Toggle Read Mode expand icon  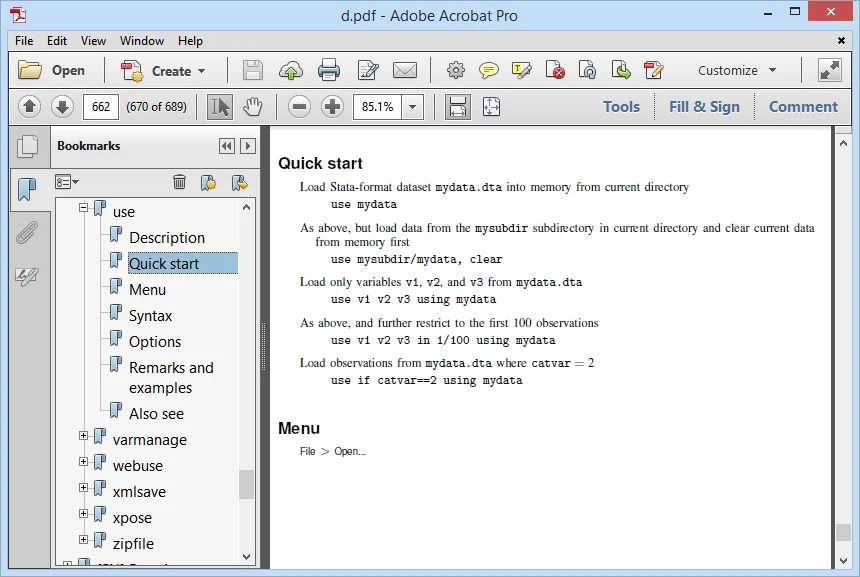(x=829, y=70)
